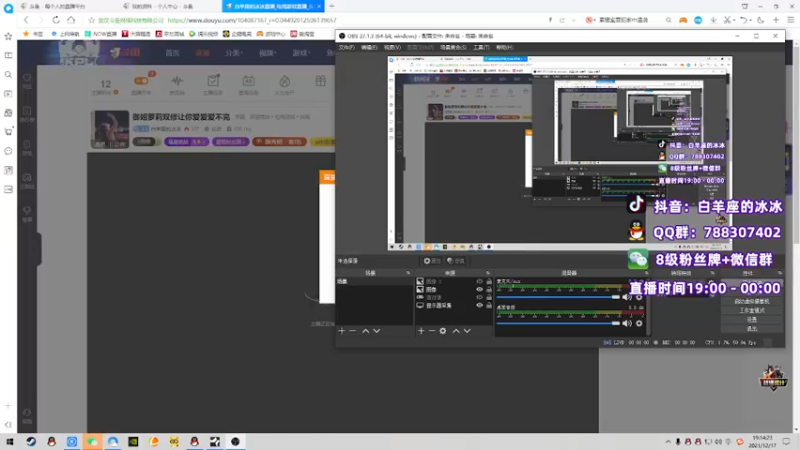
Task: Open the 文件(F) menu in OBS
Action: pos(346,47)
